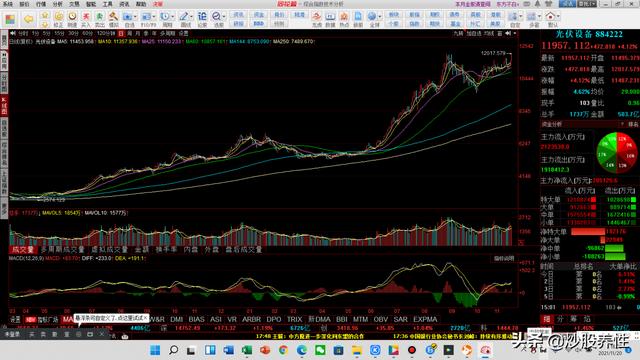Select the 成交量 volume tab
The width and height of the screenshot is (640, 360).
point(23,249)
